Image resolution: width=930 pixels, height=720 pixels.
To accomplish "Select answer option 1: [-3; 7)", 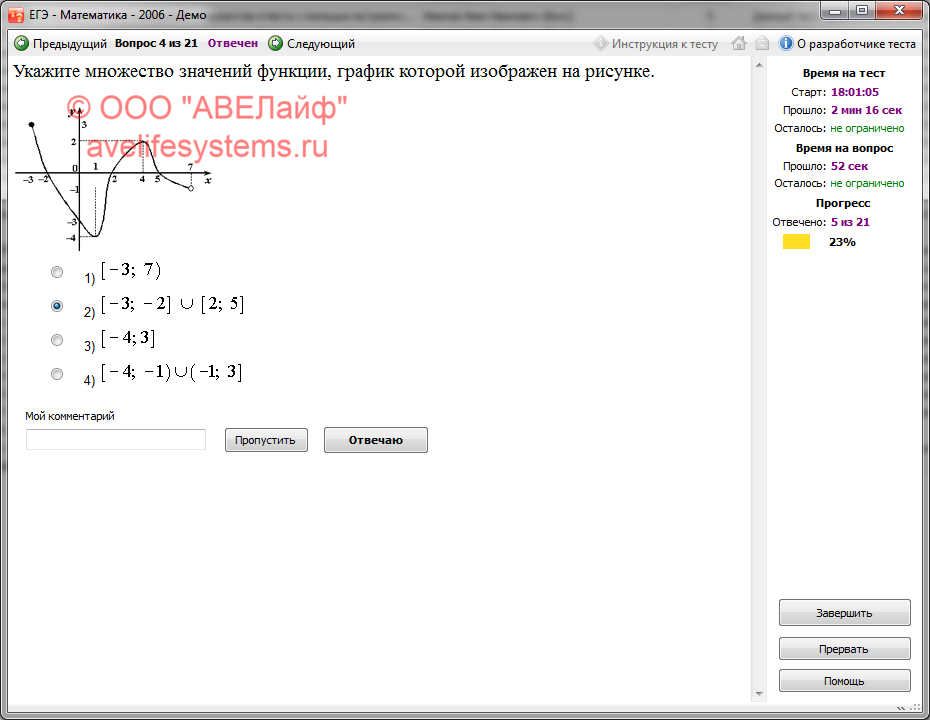I will coord(57,272).
